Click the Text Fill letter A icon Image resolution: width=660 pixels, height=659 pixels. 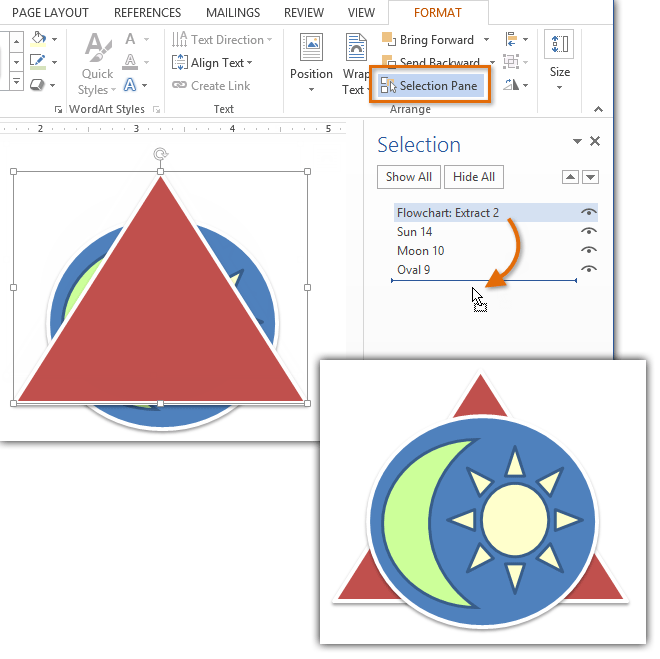point(130,39)
